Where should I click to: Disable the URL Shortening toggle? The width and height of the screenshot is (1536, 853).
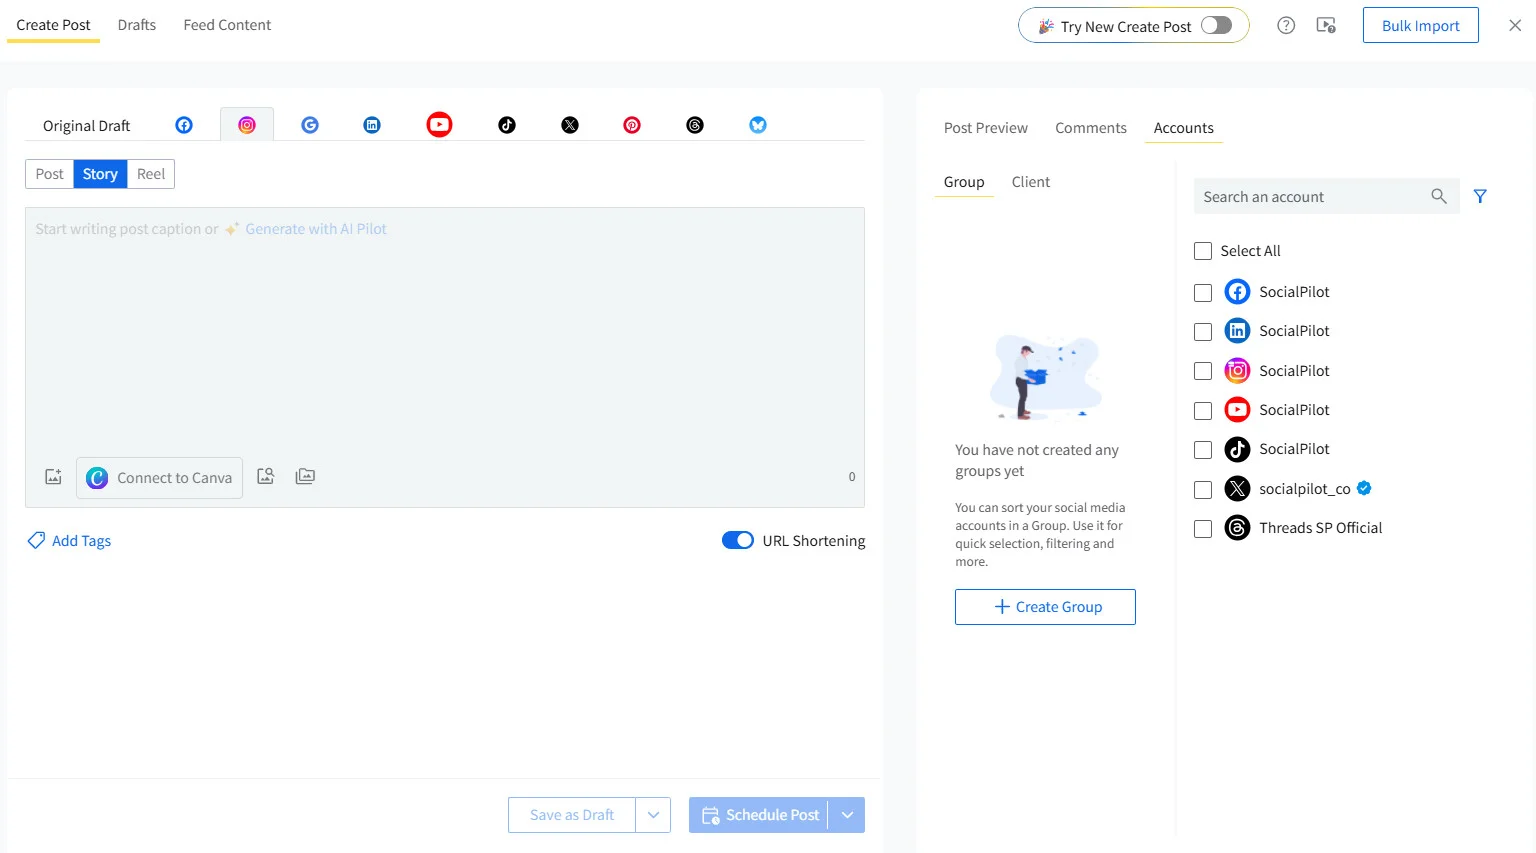[x=738, y=540]
